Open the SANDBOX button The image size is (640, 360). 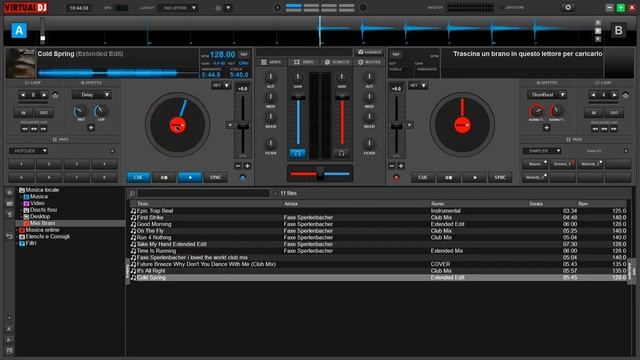[369, 52]
